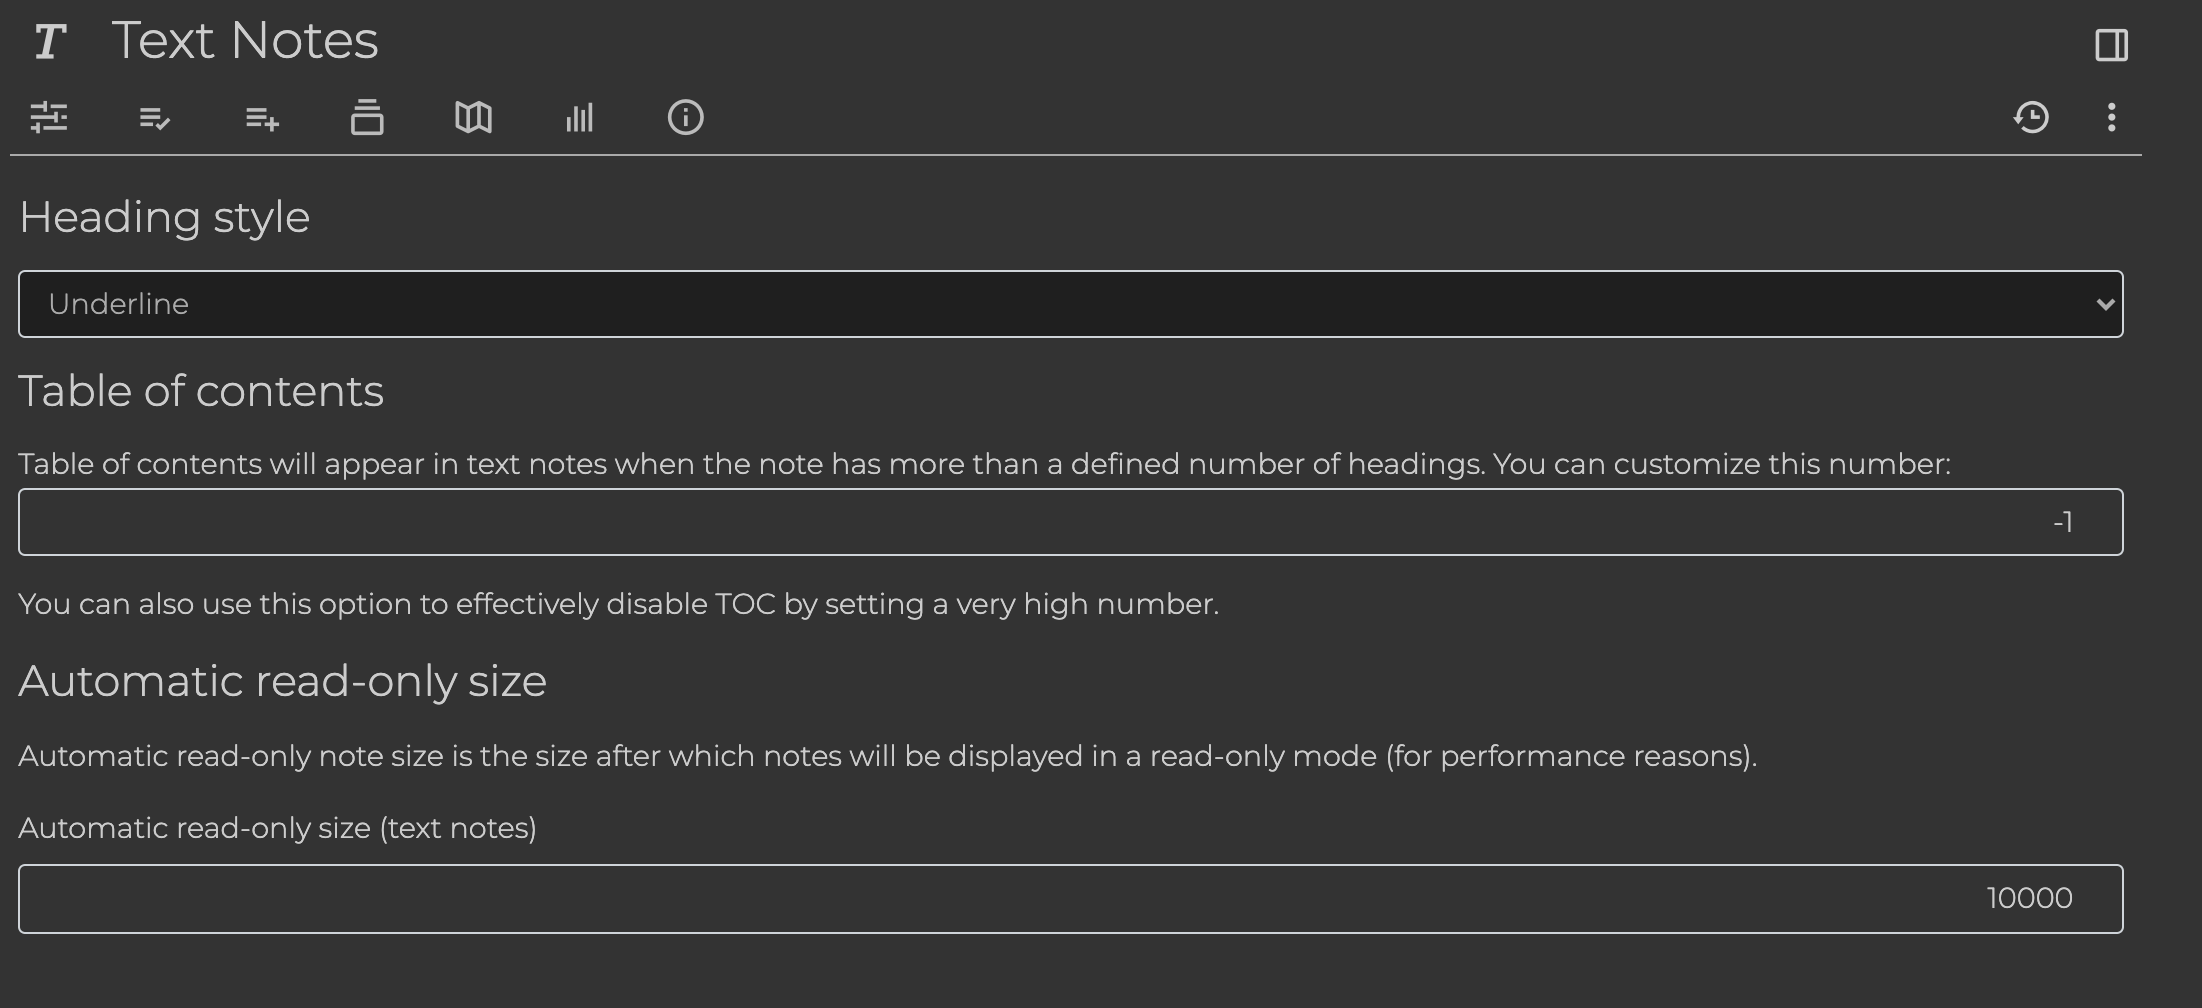
Task: View the note revisions history
Action: tap(2032, 117)
